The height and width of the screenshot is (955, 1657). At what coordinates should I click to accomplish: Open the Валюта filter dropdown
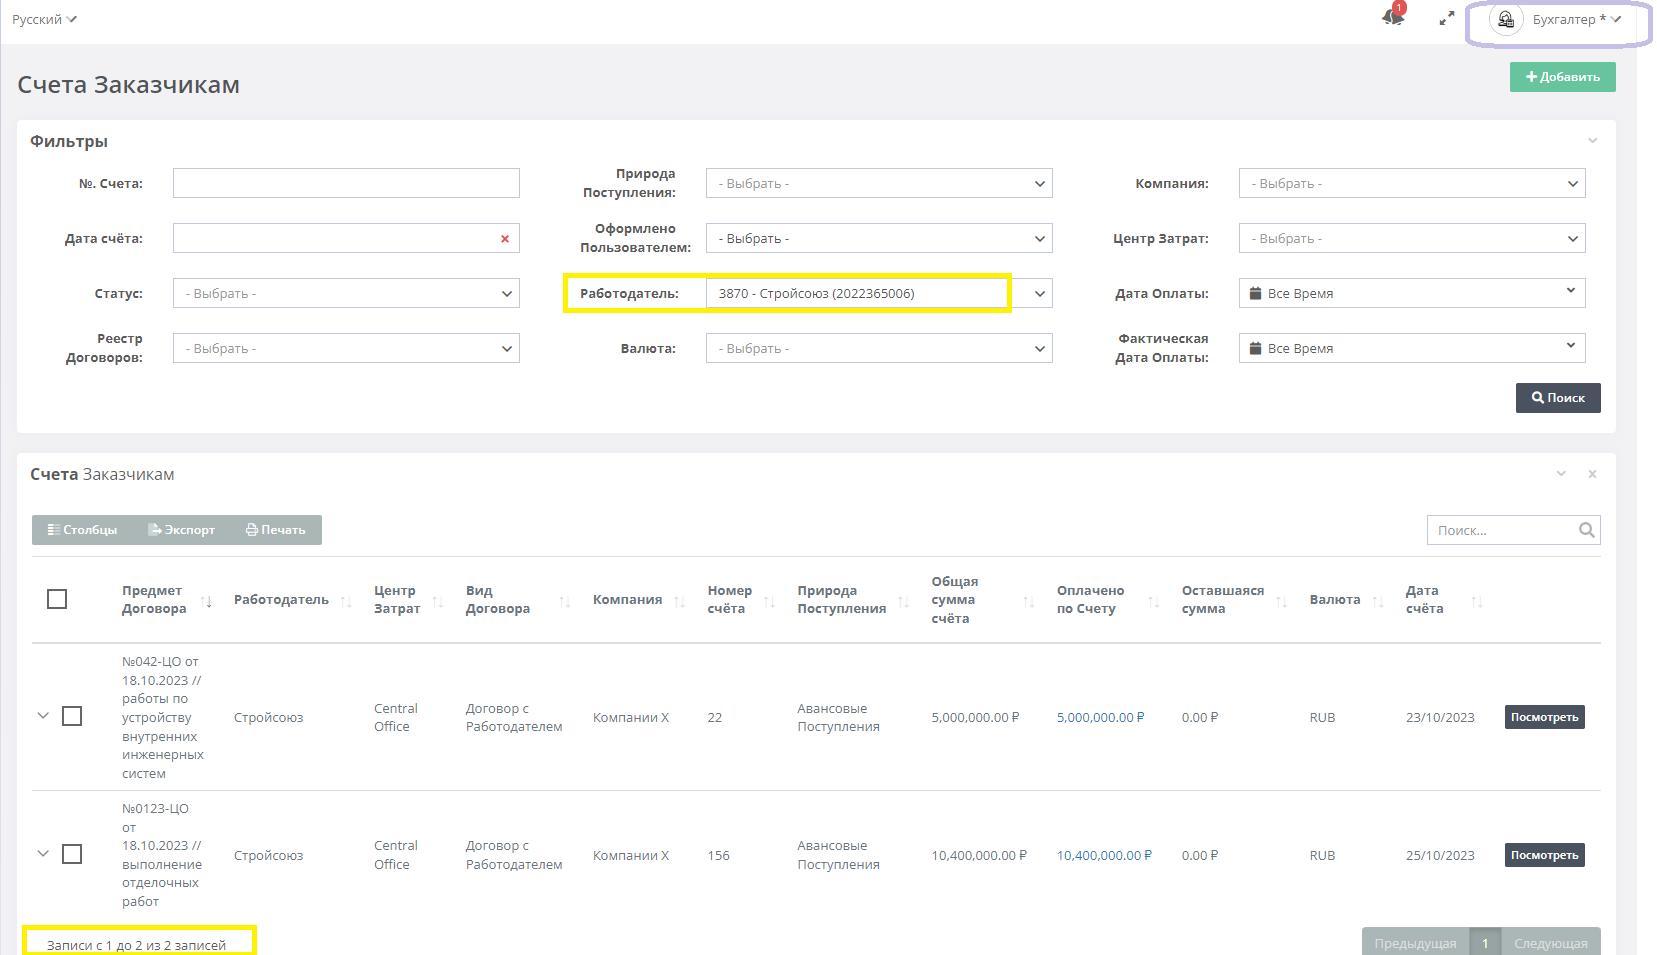tap(879, 348)
